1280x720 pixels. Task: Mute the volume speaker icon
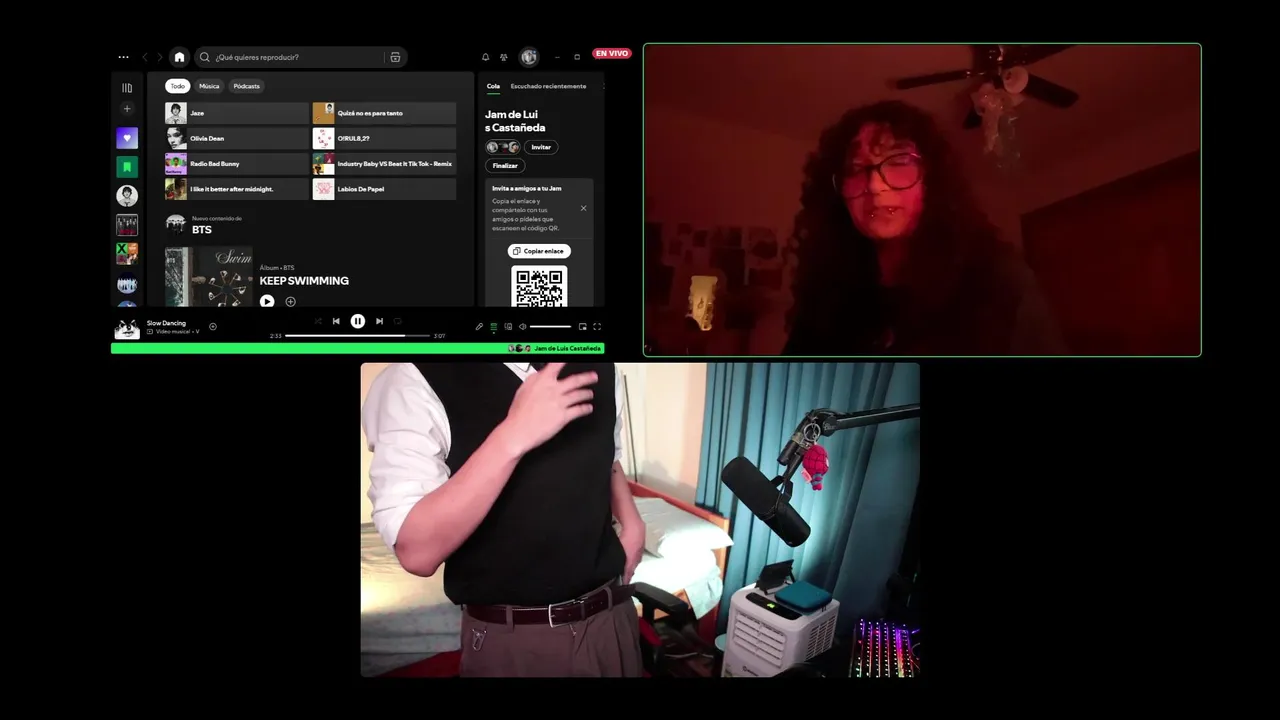click(522, 326)
